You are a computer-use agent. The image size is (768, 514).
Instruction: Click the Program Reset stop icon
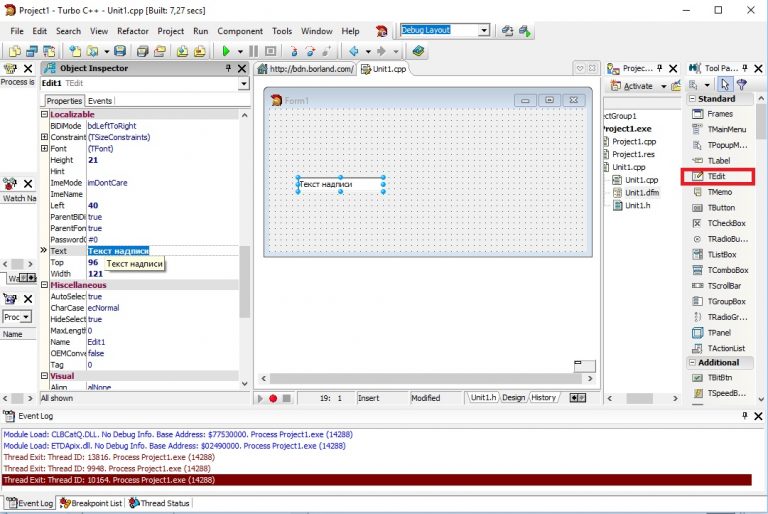tap(270, 51)
